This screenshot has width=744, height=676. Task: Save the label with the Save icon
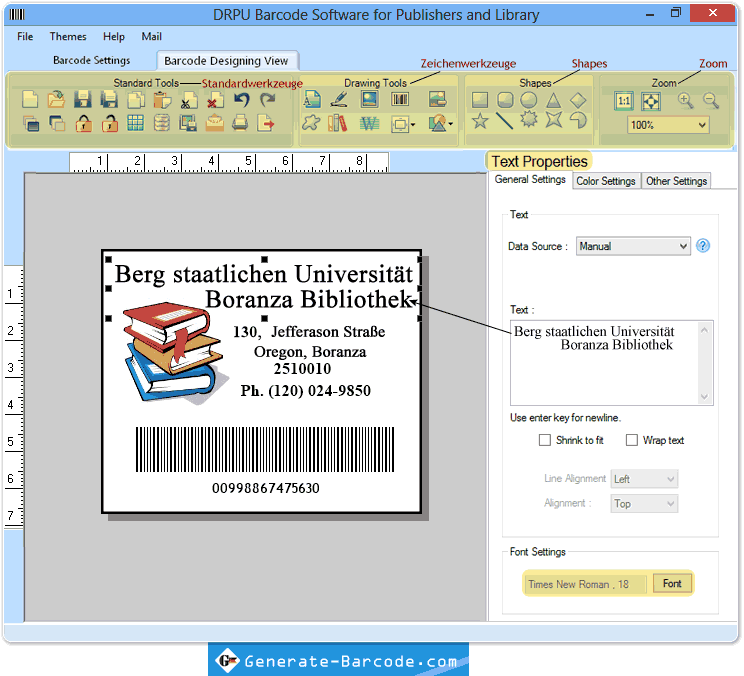tap(83, 100)
